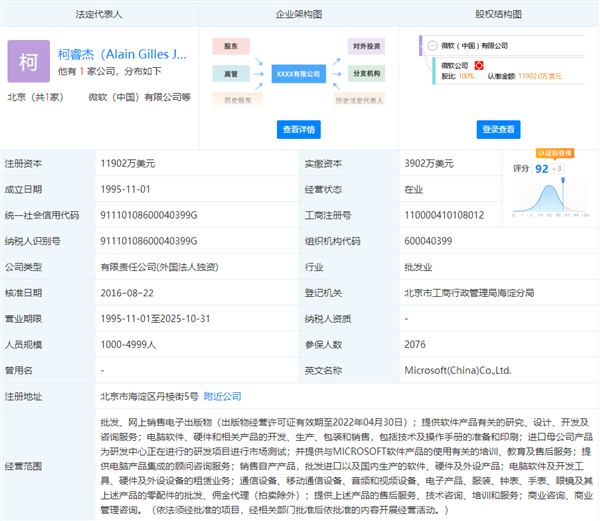Click the 对外投资 box in diagram
Image resolution: width=600 pixels, height=521 pixels.
(366, 46)
